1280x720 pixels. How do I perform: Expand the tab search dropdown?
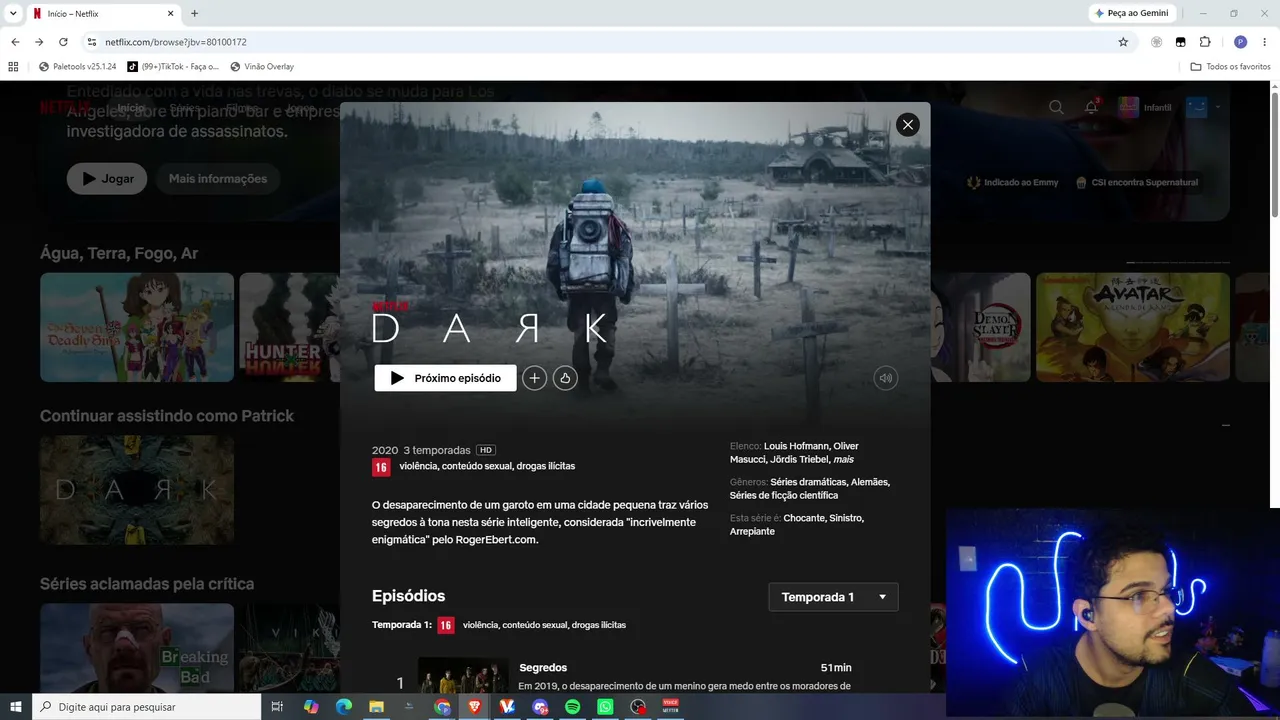coord(13,14)
